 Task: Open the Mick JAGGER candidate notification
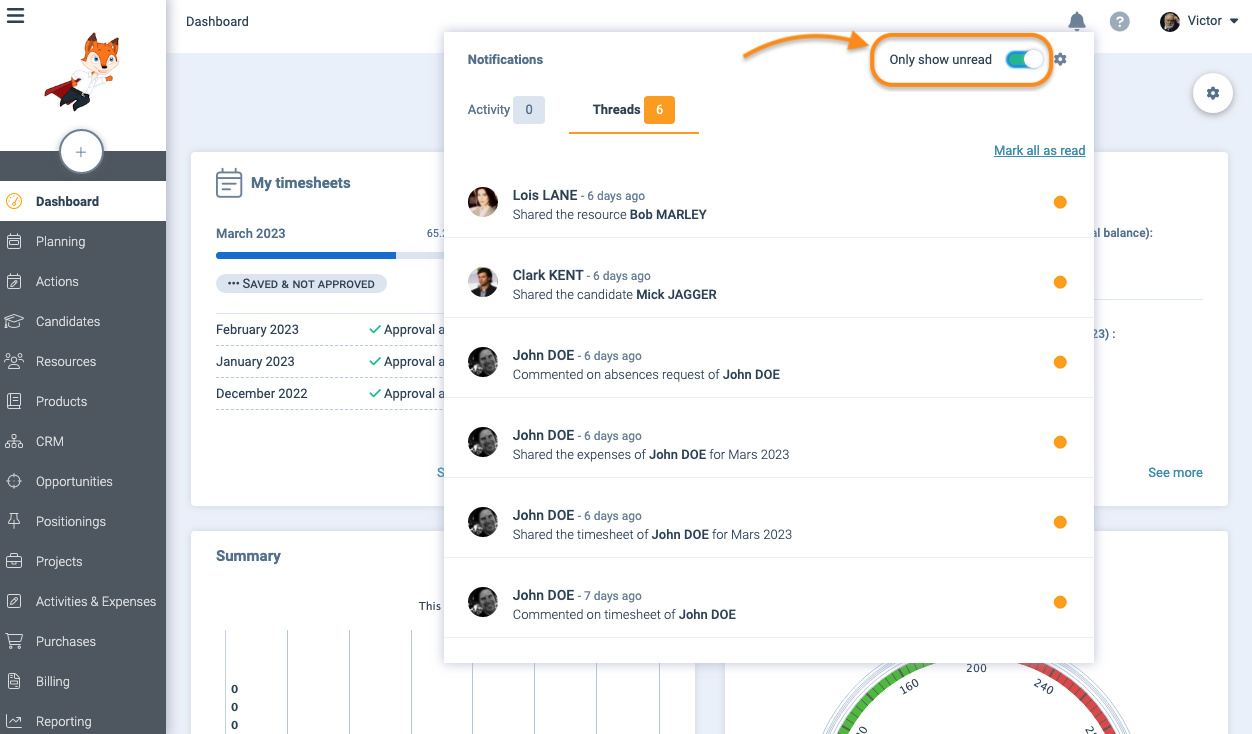[x=768, y=282]
